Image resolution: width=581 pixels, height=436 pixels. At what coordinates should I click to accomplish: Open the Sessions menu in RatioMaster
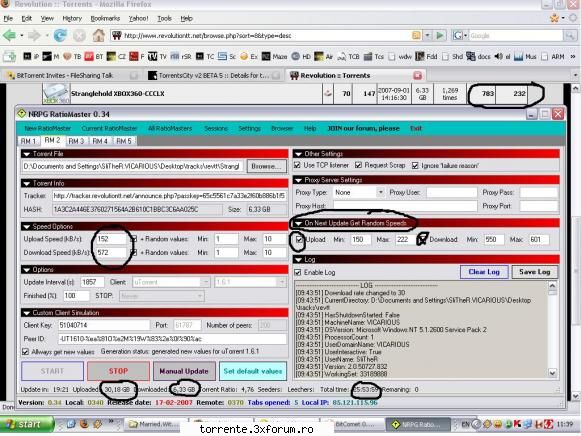(x=216, y=129)
